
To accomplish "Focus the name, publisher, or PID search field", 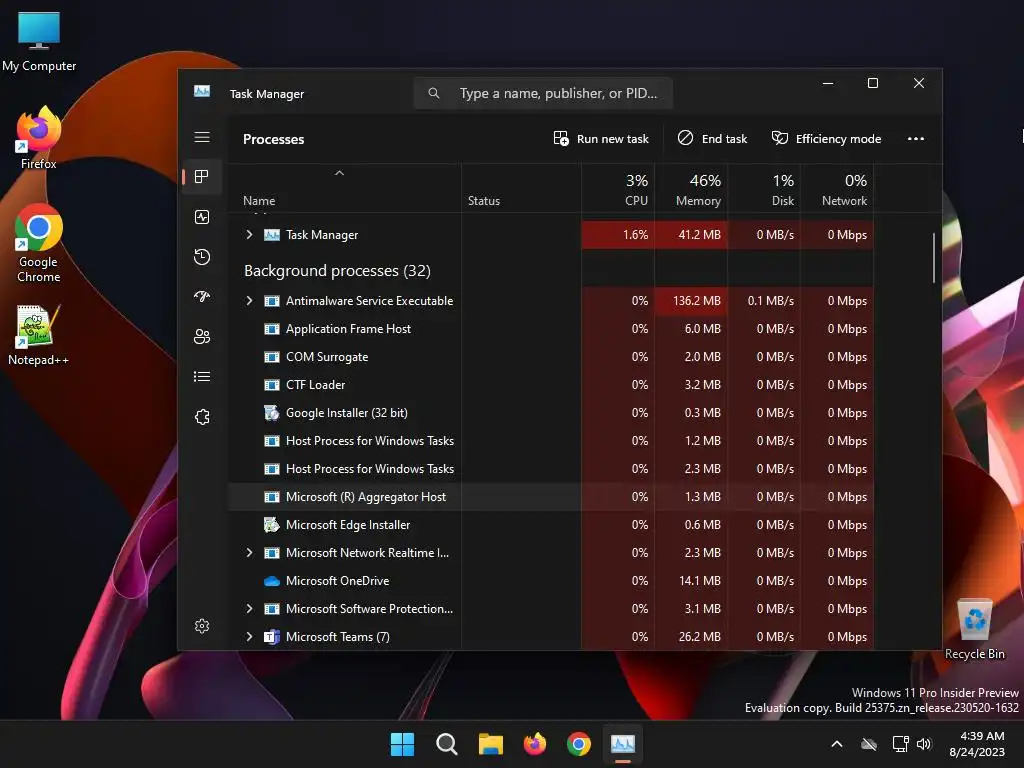I will click(543, 93).
